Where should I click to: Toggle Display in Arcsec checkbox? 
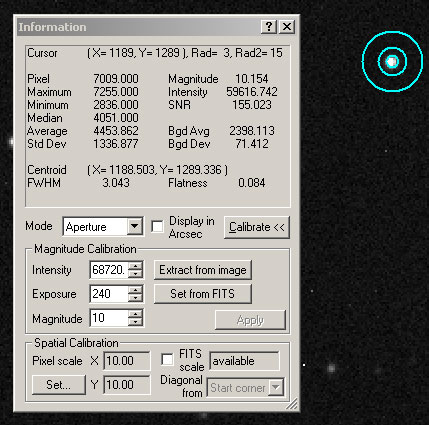[x=157, y=227]
